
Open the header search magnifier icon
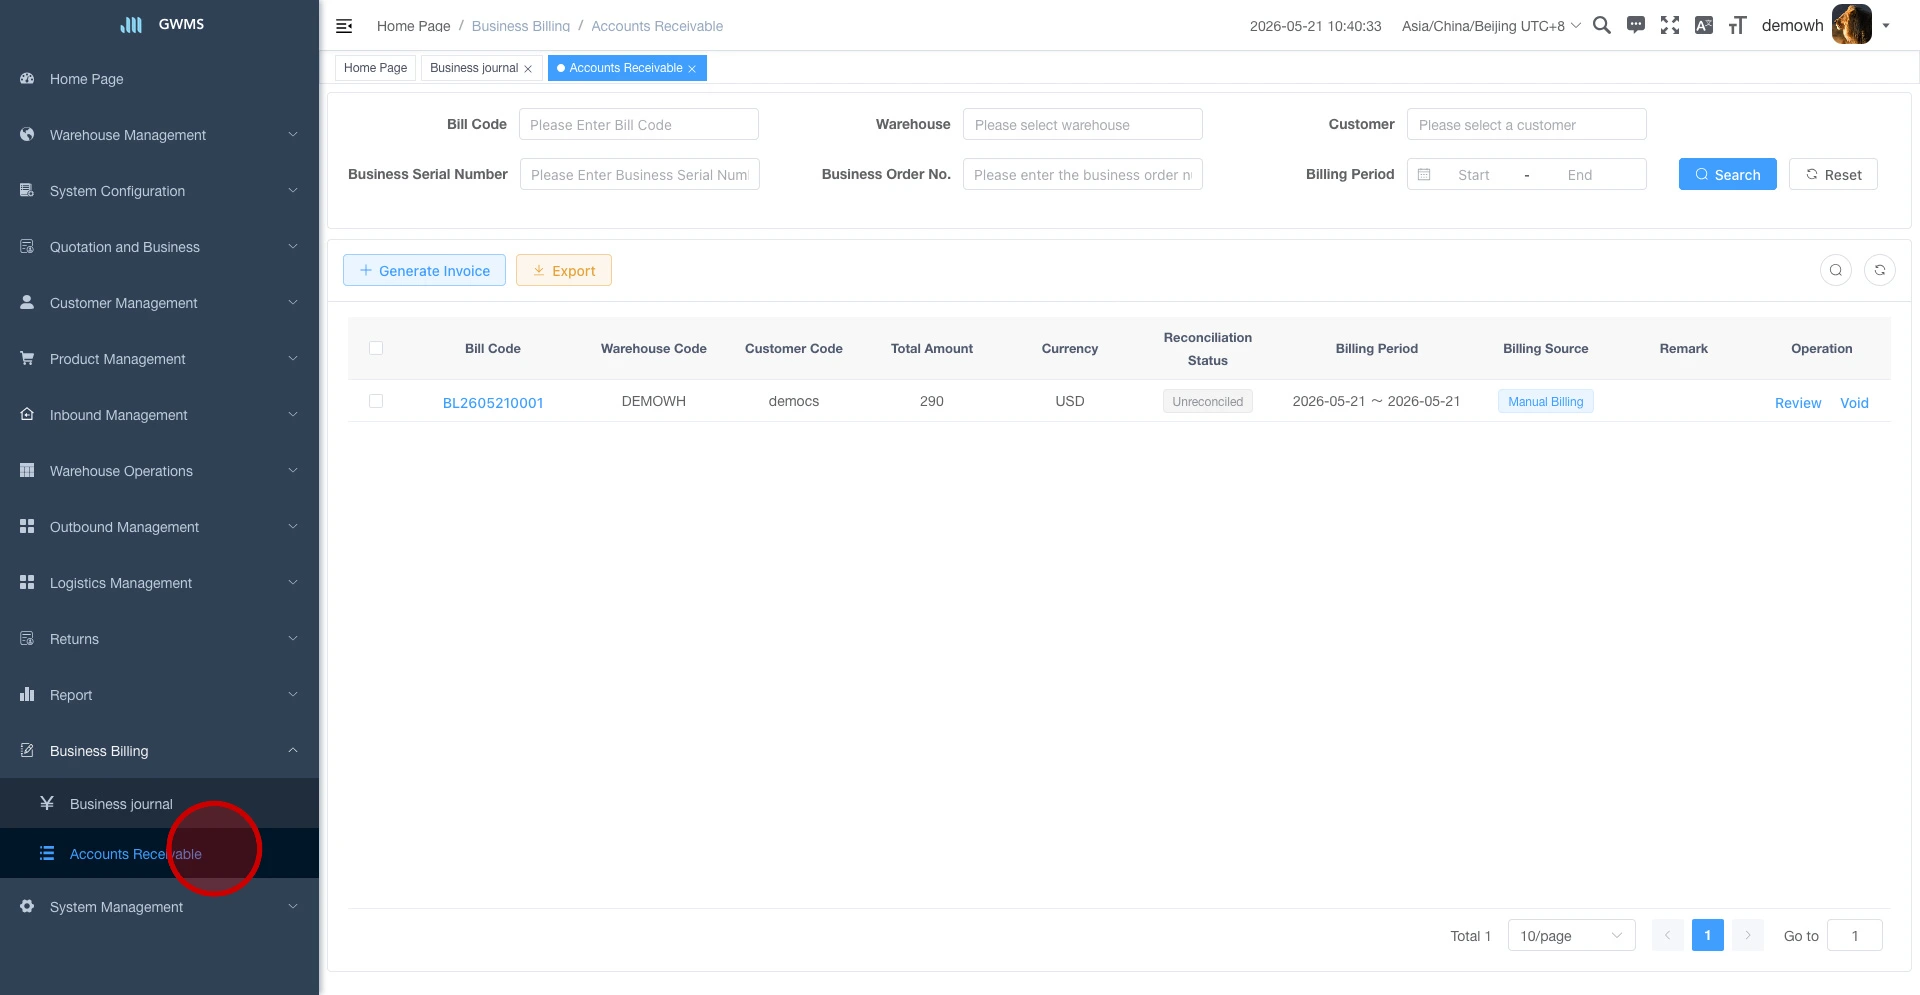[x=1601, y=25]
